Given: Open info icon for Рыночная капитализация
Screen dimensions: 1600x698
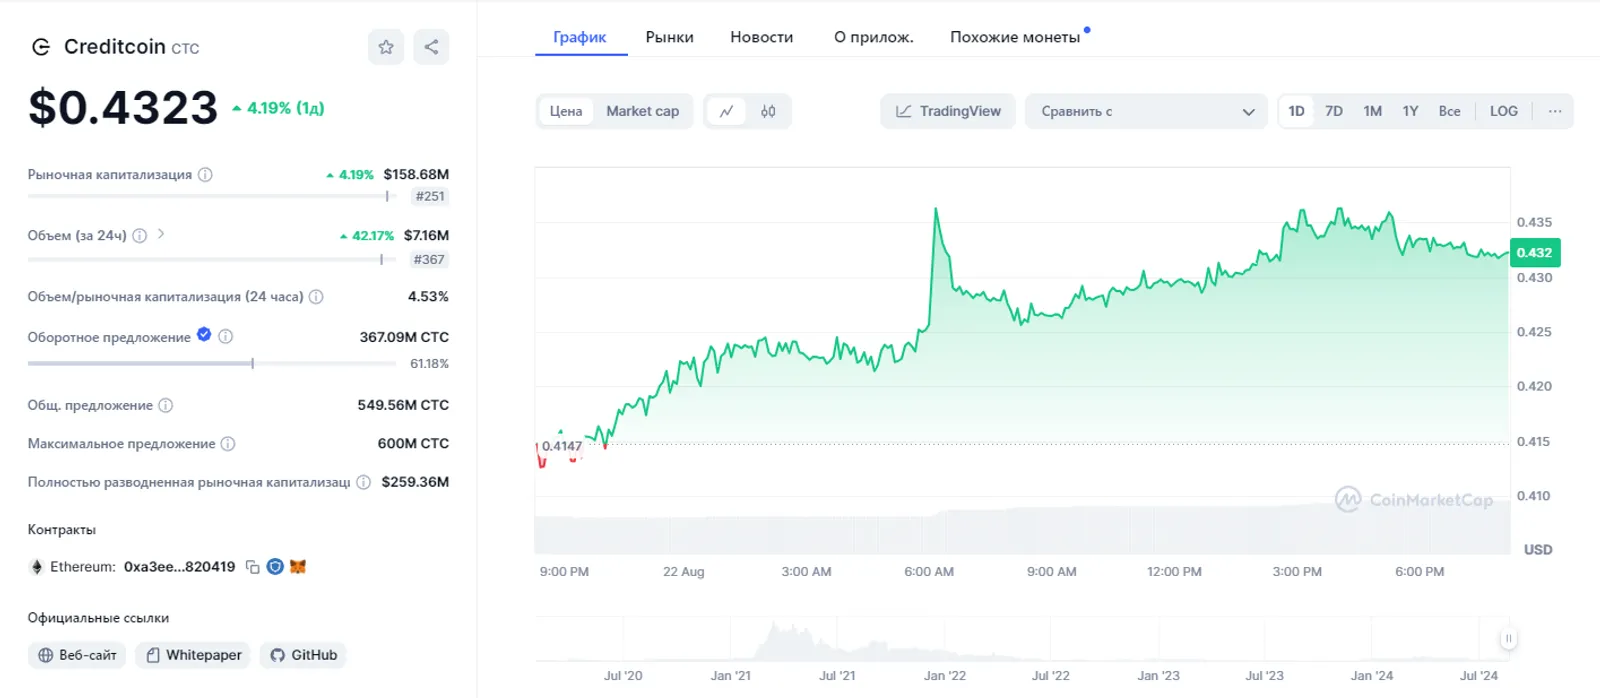Looking at the screenshot, I should 205,175.
